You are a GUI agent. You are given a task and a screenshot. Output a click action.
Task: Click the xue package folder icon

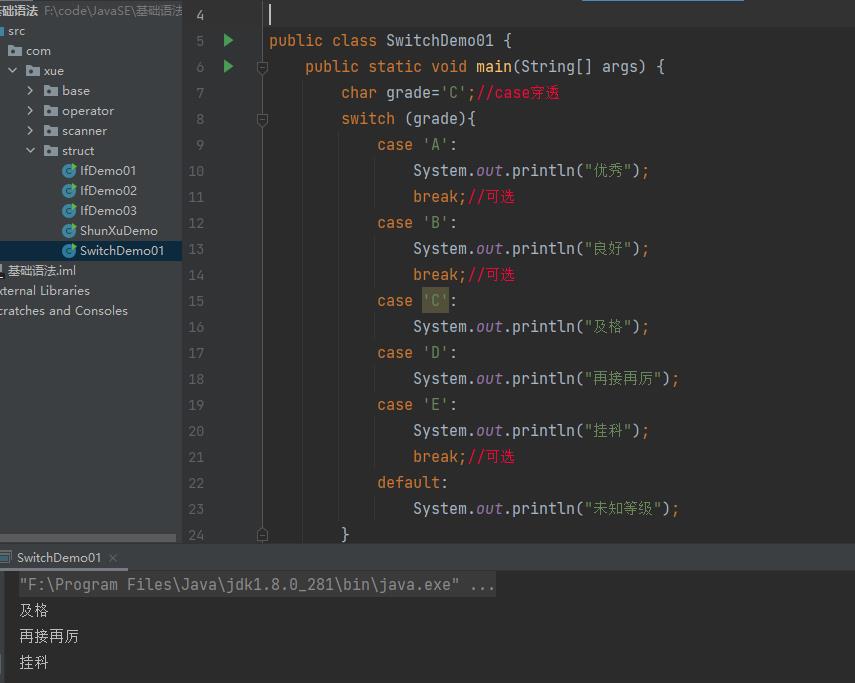[x=33, y=71]
